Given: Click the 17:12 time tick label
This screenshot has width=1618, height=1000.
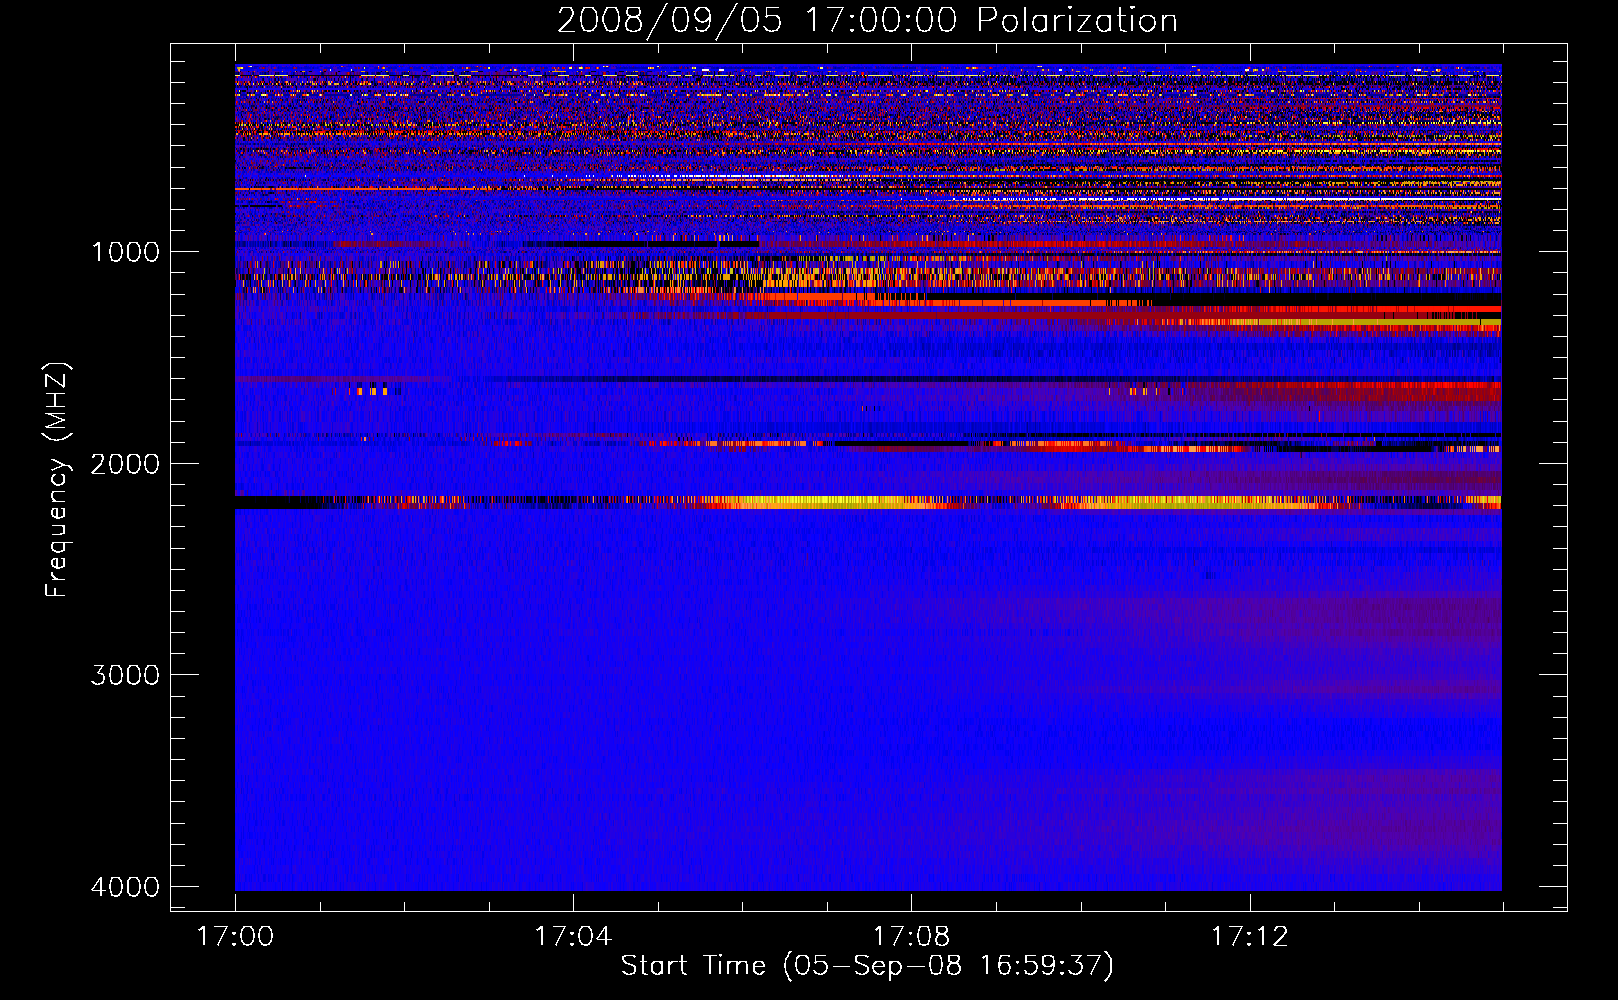Looking at the screenshot, I should tap(1250, 936).
